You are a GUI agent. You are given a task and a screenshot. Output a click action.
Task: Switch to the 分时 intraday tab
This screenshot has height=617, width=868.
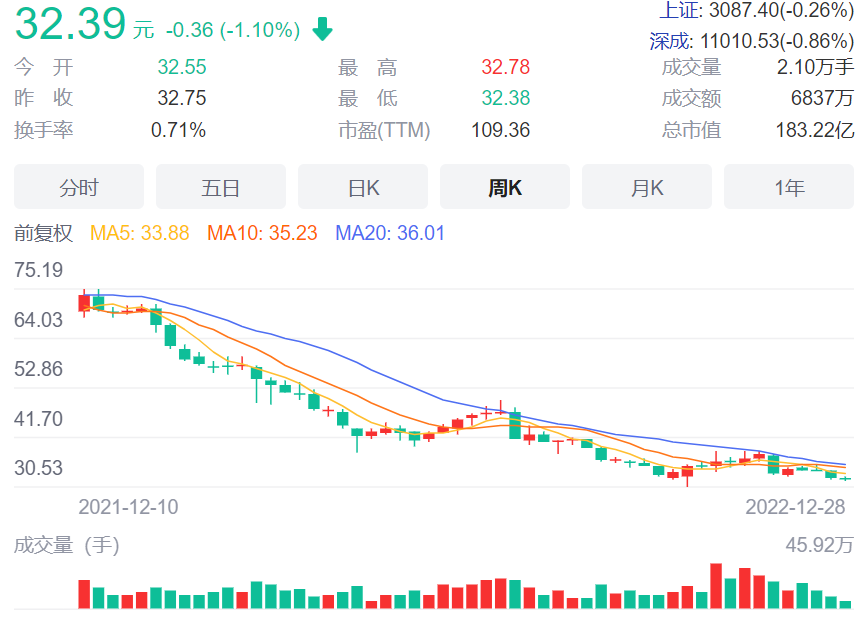pyautogui.click(x=79, y=187)
